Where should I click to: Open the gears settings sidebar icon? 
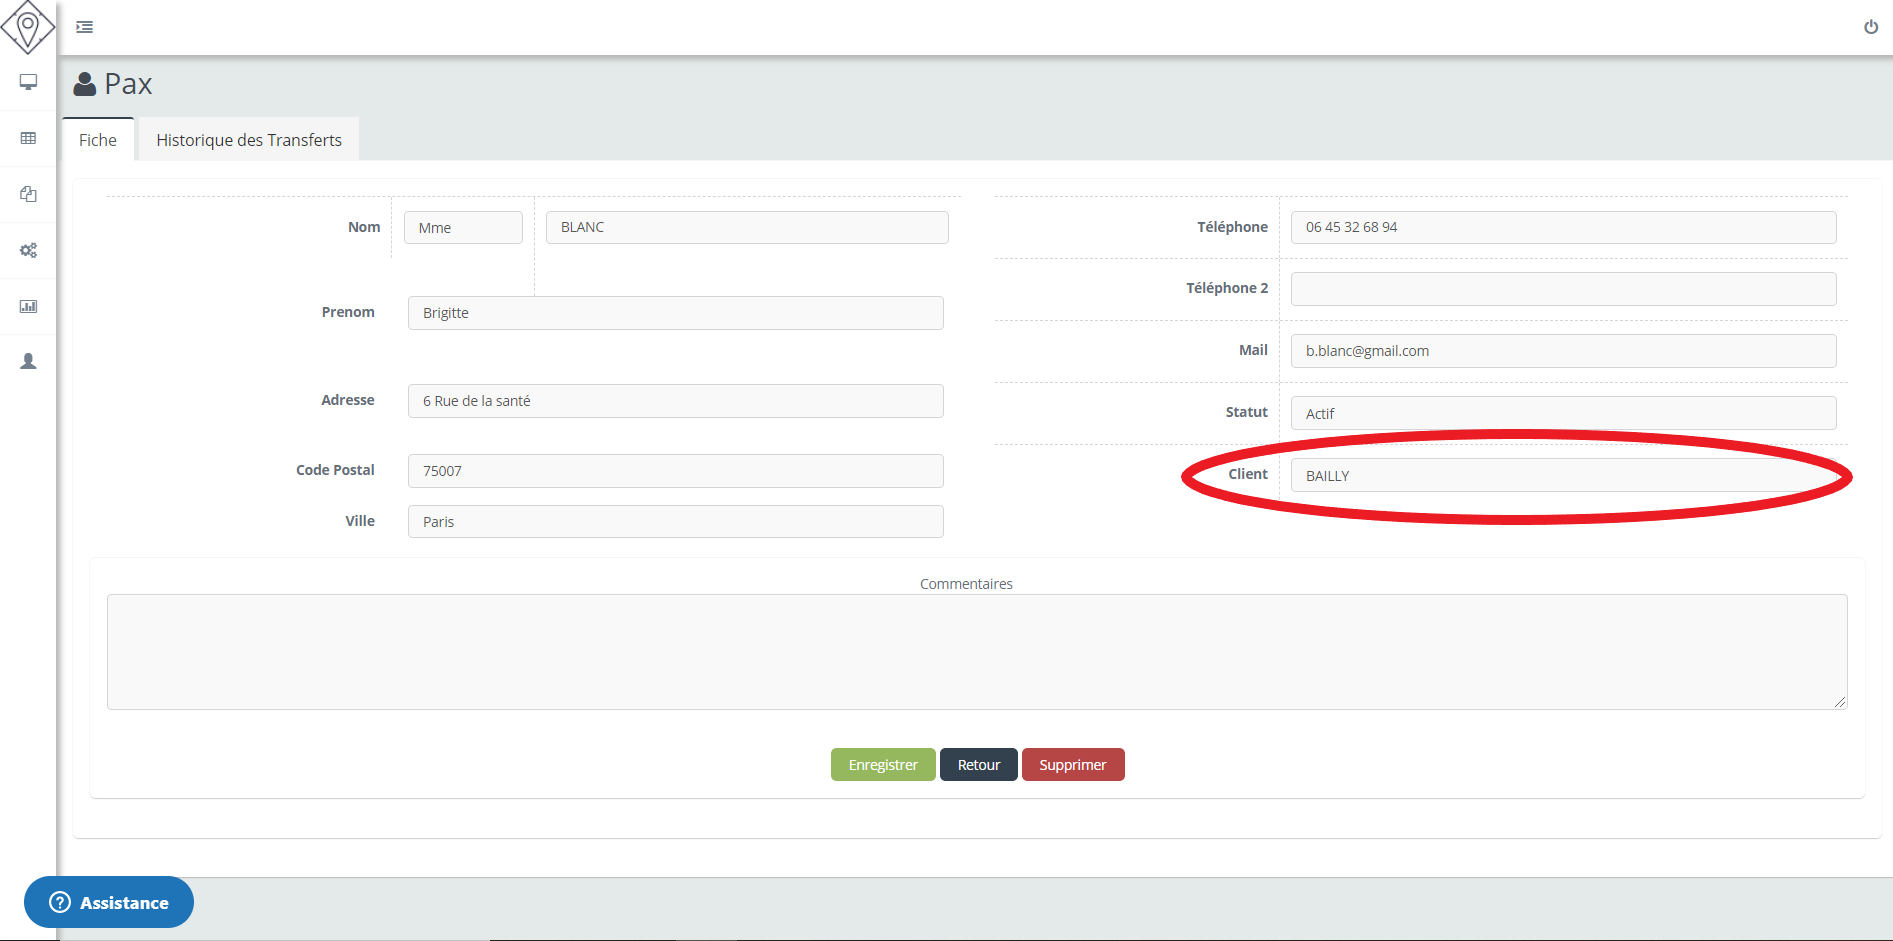pos(28,250)
